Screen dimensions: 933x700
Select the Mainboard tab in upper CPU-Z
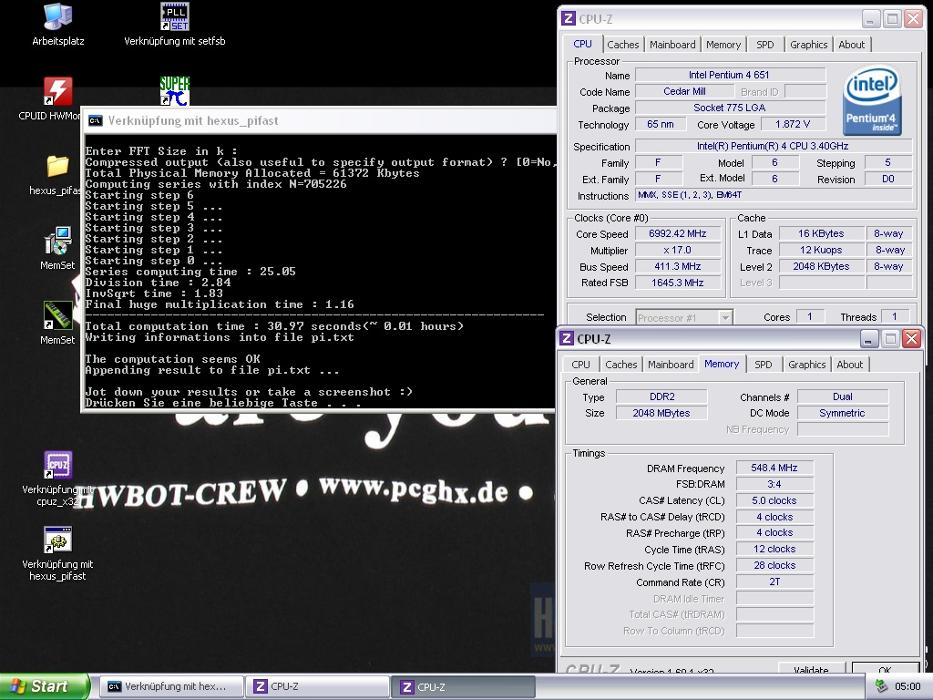pos(672,45)
